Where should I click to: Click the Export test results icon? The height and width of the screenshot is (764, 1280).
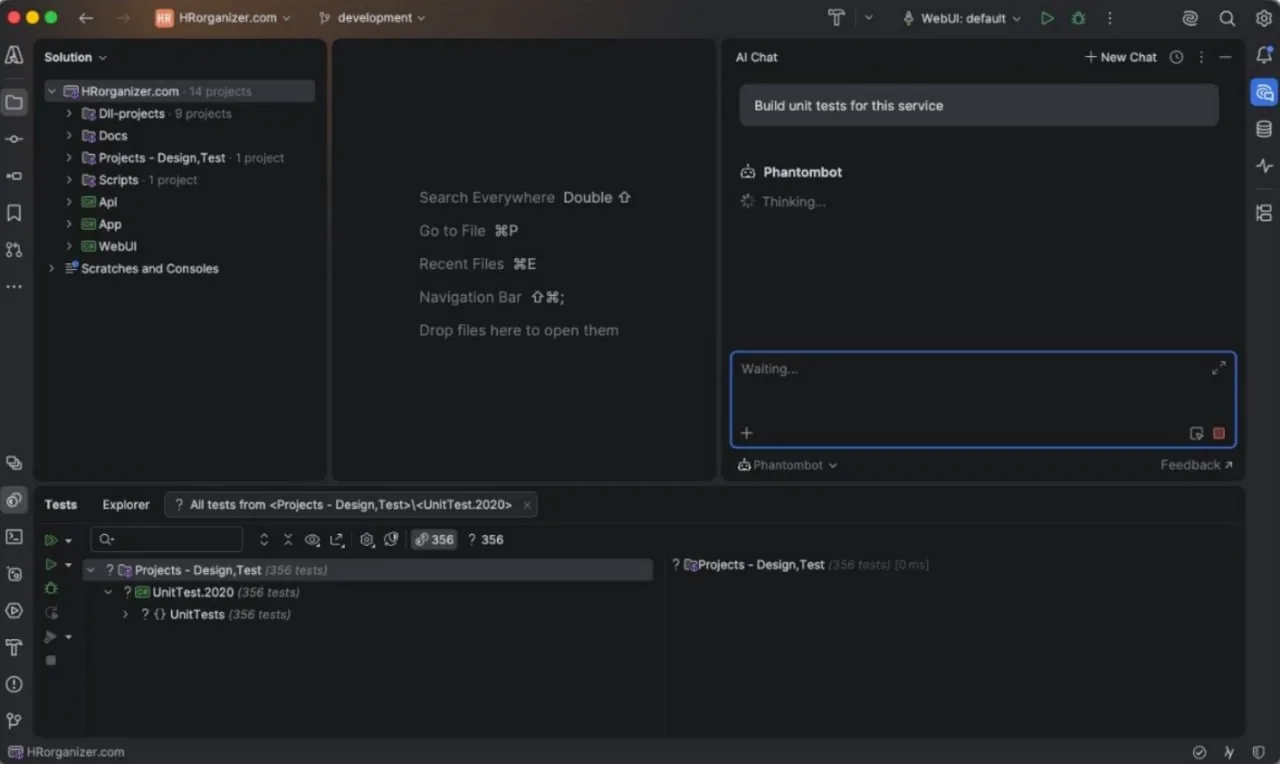[x=337, y=540]
